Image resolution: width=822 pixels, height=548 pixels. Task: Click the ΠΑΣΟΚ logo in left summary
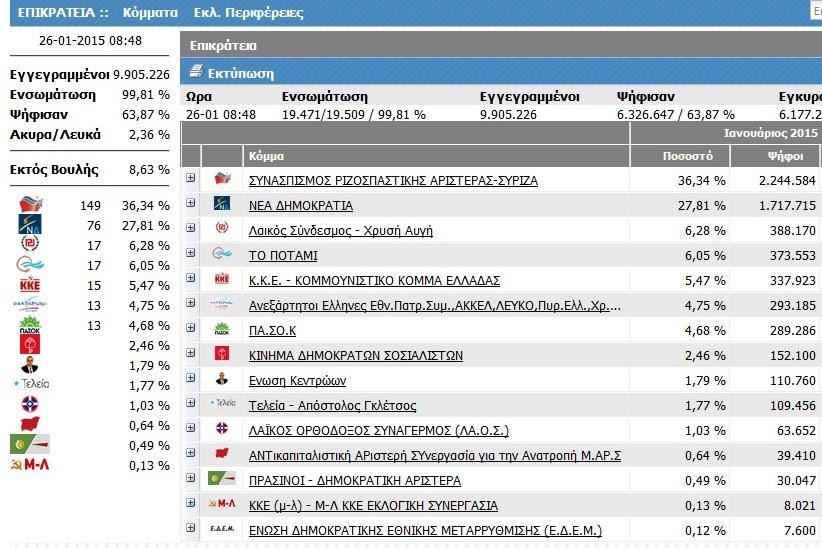point(30,324)
